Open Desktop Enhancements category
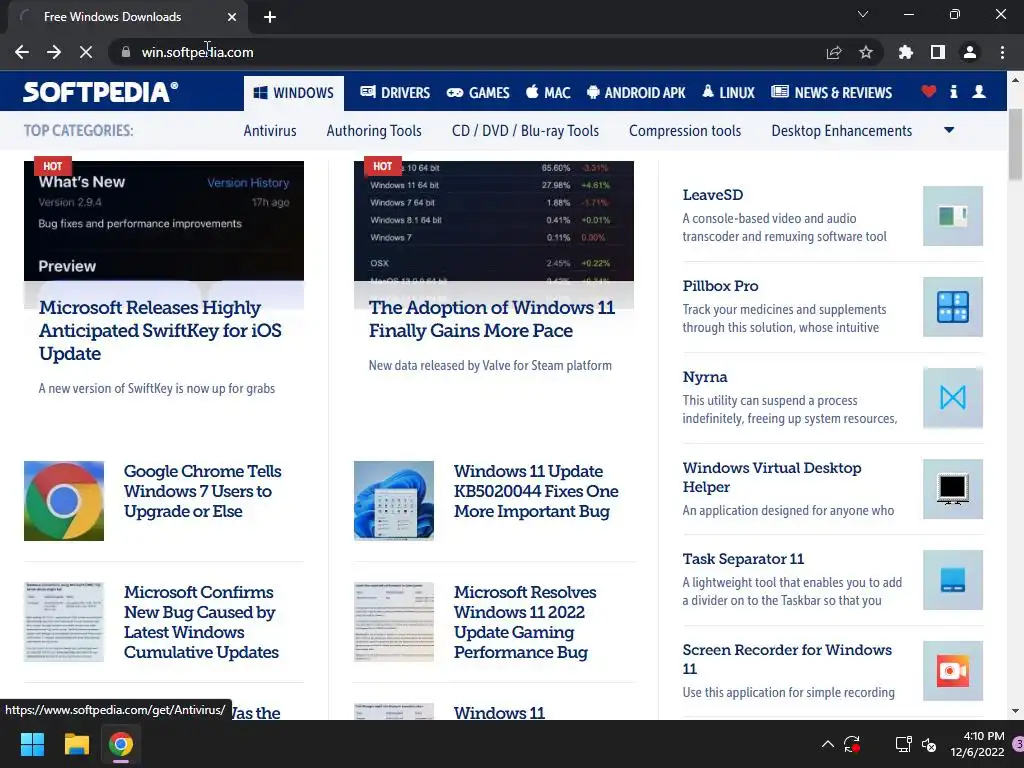 coord(842,131)
